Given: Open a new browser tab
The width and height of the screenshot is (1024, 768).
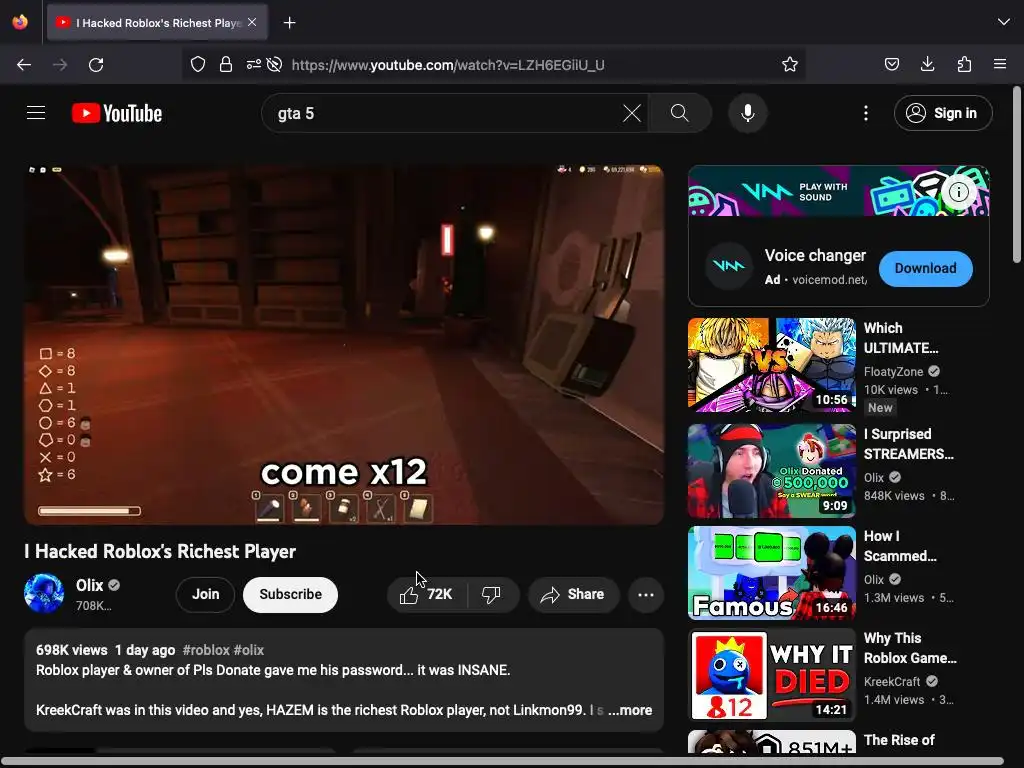Looking at the screenshot, I should click(289, 23).
